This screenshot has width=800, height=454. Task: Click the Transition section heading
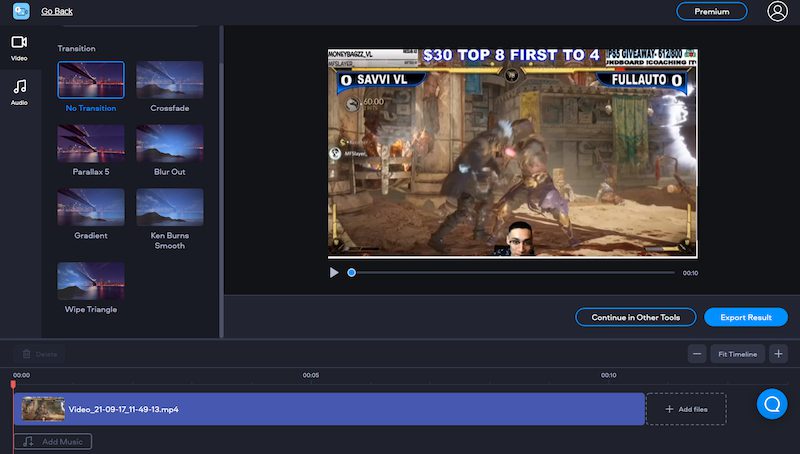coord(76,48)
